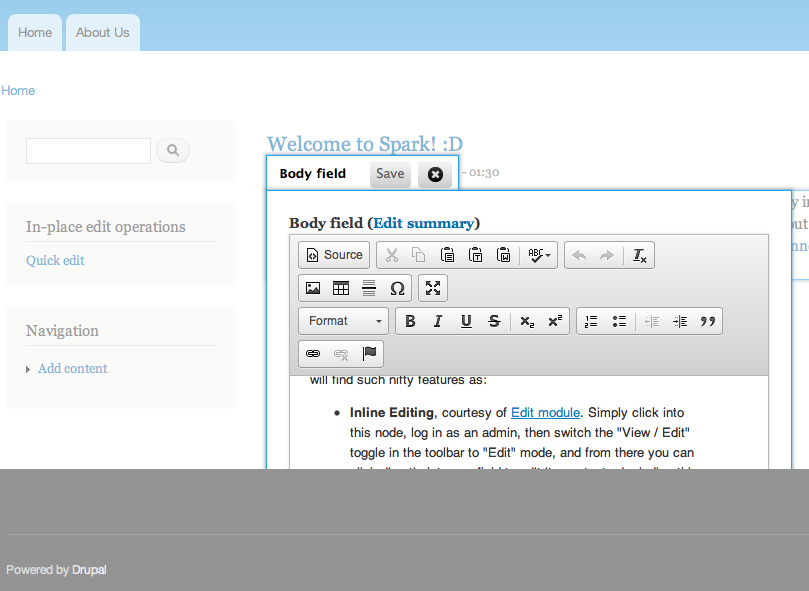
Task: Toggle numbered list
Action: click(x=591, y=321)
